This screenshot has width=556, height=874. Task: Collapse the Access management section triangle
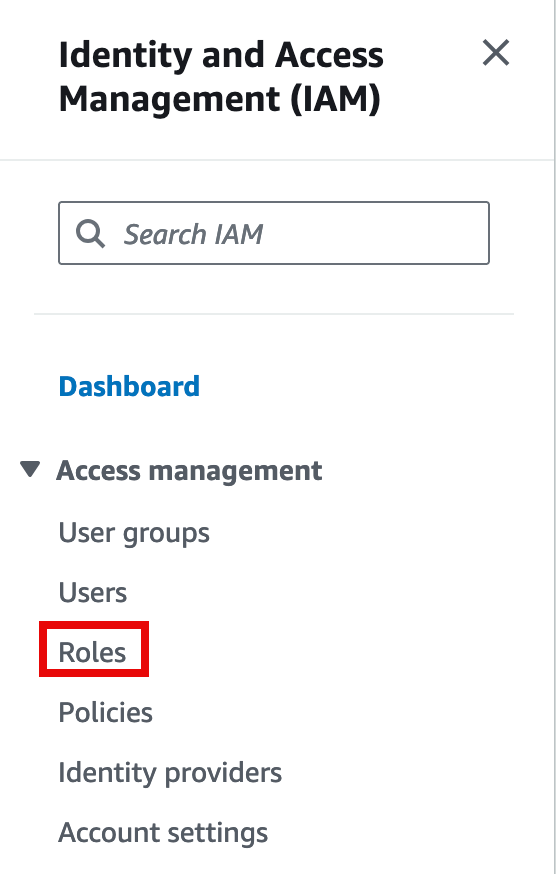[x=30, y=469]
